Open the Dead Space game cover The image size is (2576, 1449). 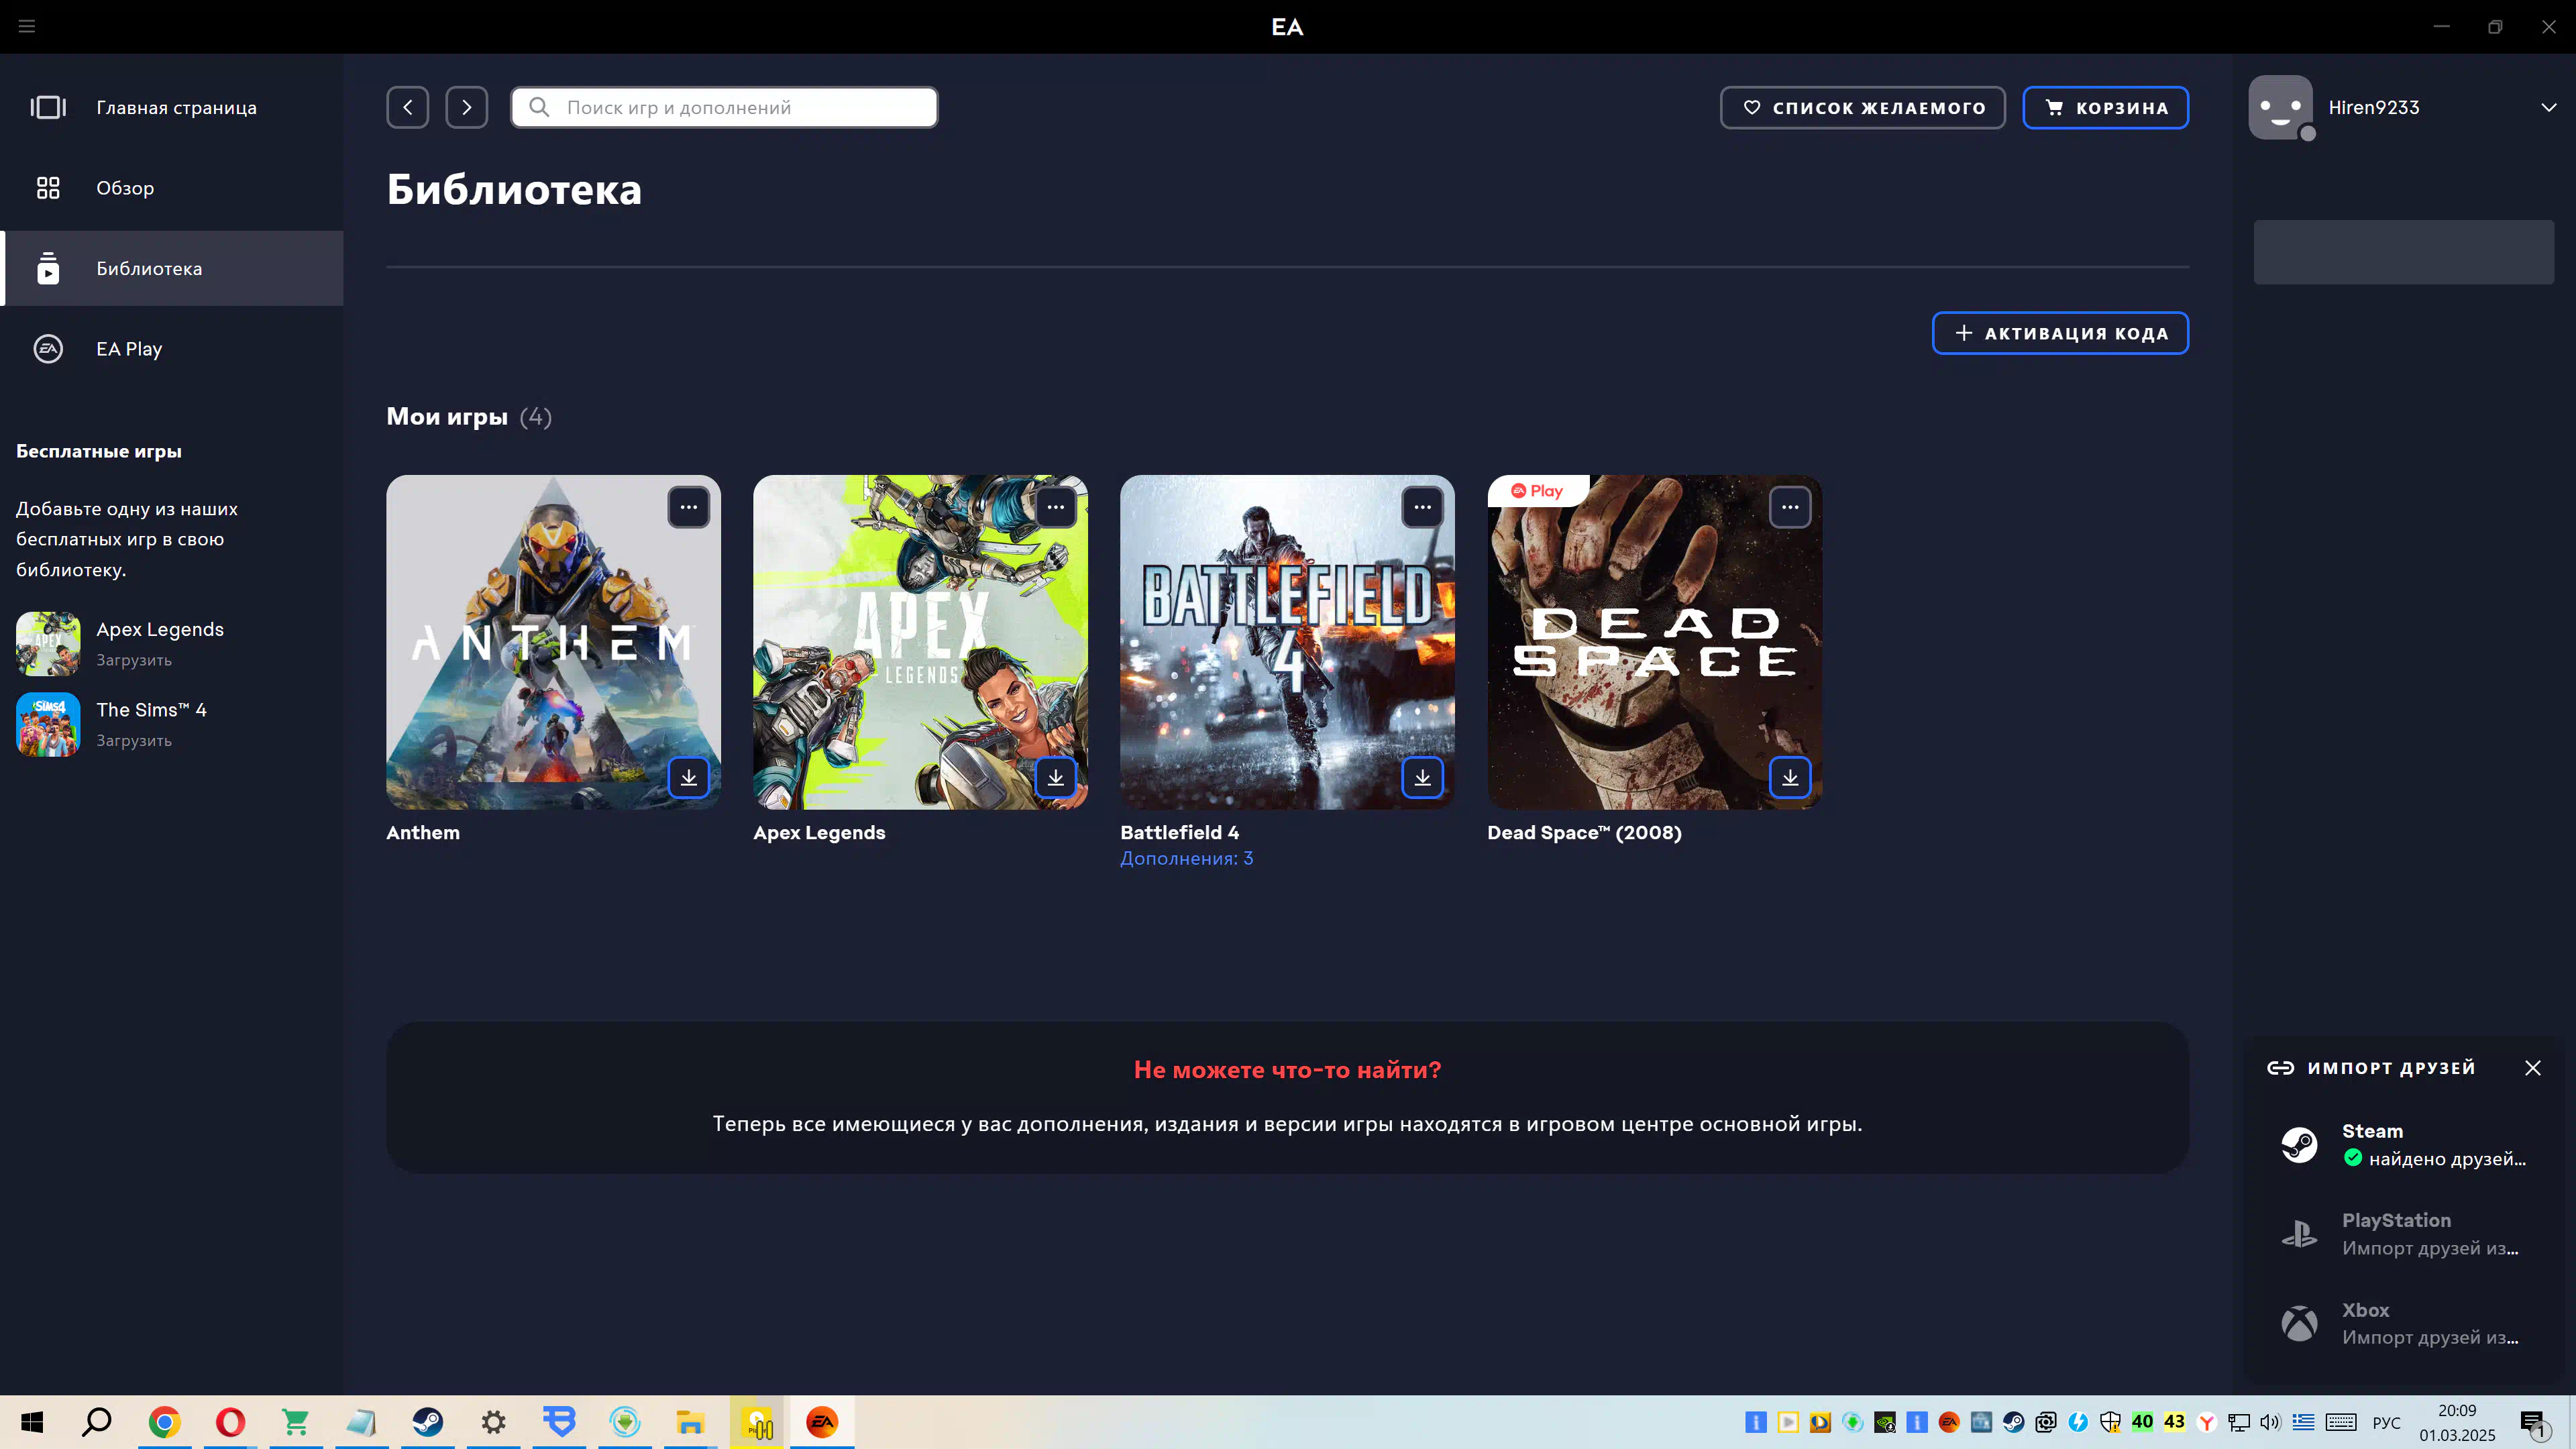click(1654, 642)
